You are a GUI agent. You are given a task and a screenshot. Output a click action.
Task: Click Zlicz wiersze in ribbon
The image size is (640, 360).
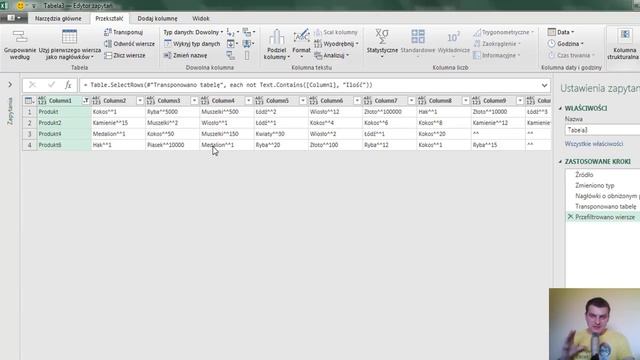[x=124, y=55]
